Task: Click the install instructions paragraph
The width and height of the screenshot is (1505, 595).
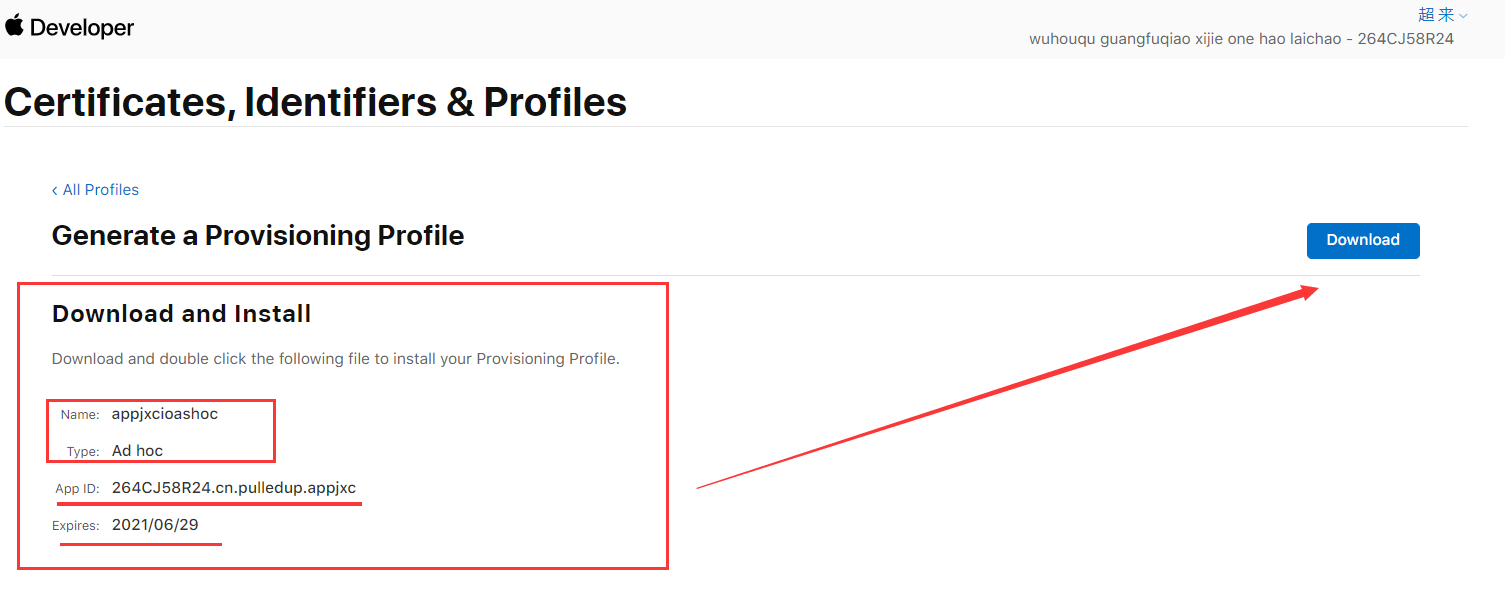Action: click(x=335, y=359)
